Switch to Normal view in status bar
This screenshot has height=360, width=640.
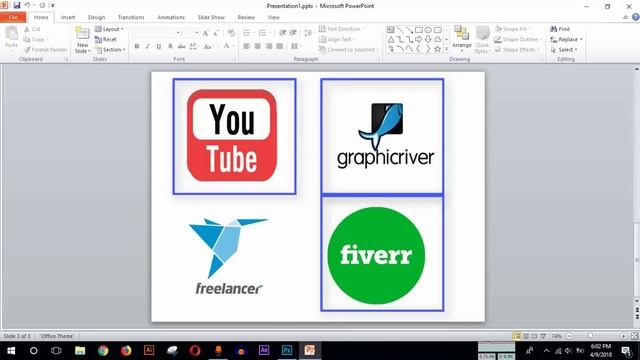pyautogui.click(x=517, y=336)
